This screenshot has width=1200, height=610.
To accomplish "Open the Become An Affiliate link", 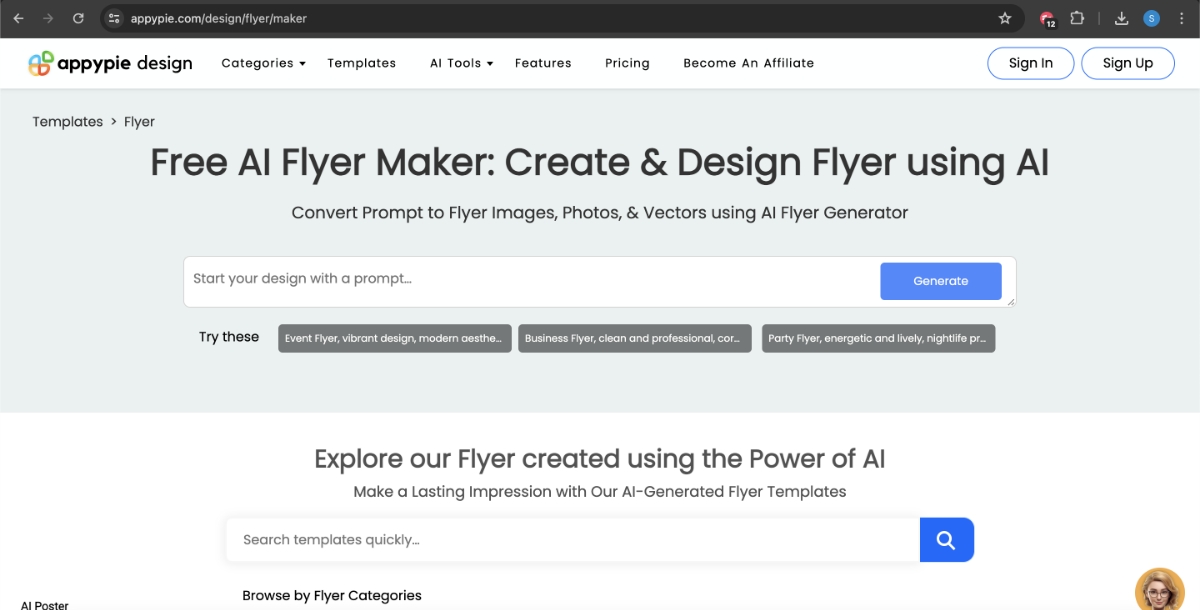I will [x=748, y=63].
